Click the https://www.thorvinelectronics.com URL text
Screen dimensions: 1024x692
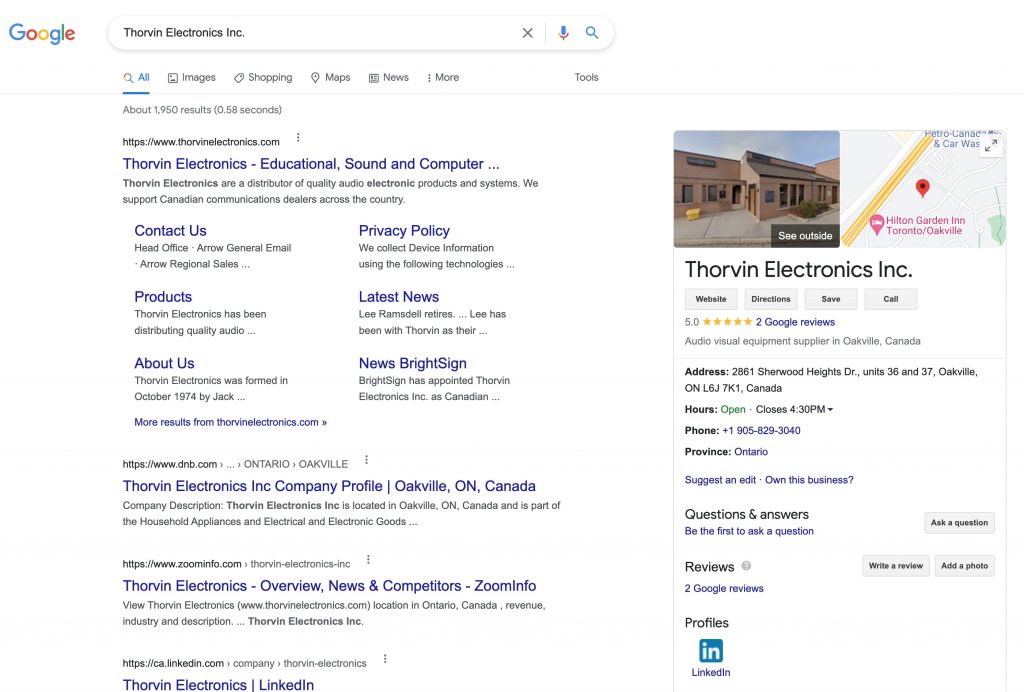[x=201, y=142]
